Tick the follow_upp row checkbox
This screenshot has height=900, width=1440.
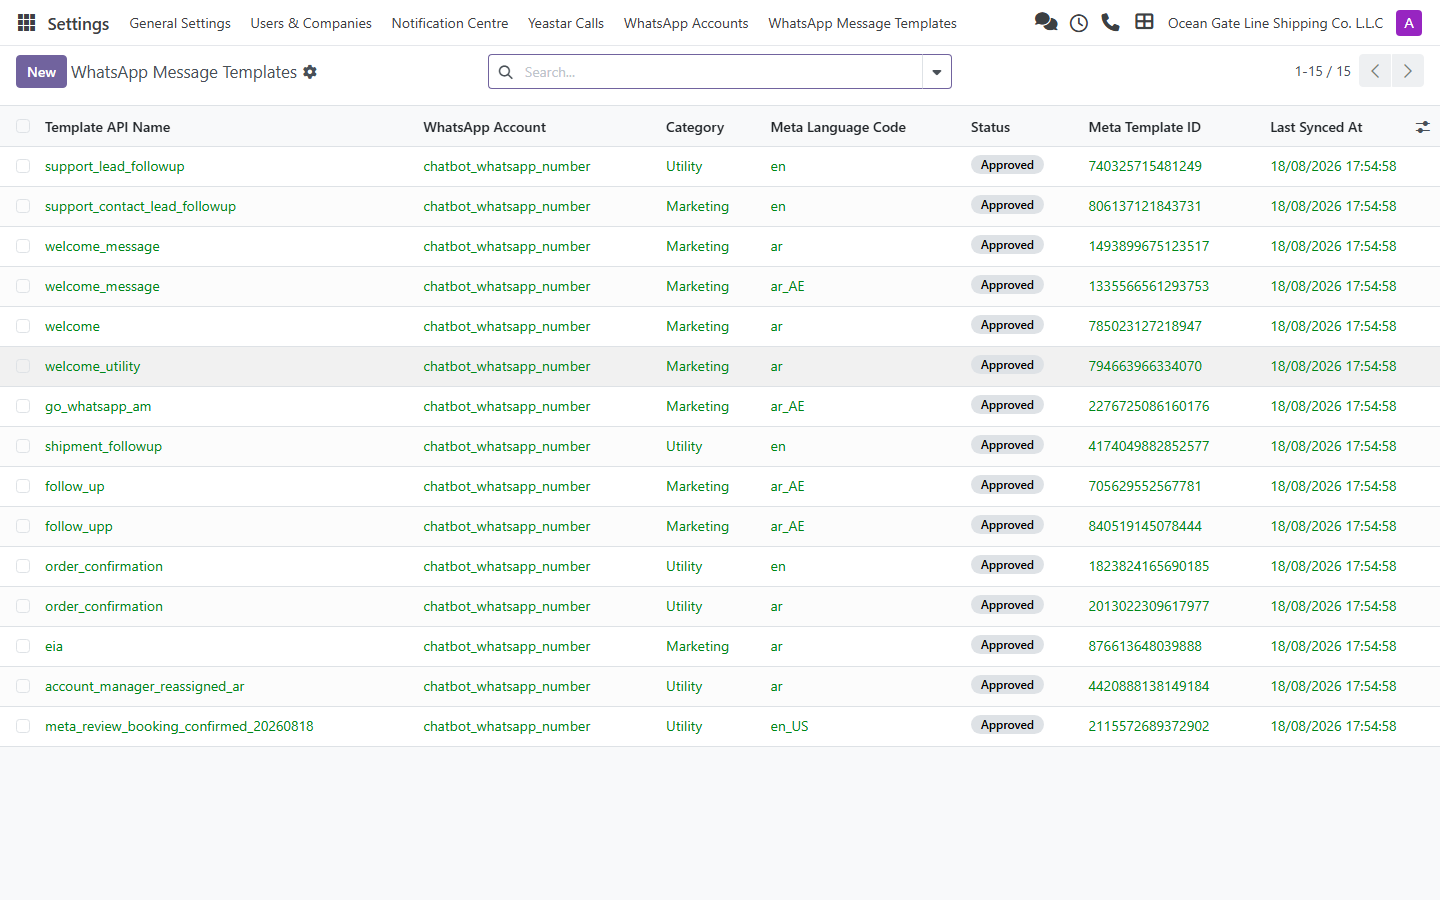[23, 526]
